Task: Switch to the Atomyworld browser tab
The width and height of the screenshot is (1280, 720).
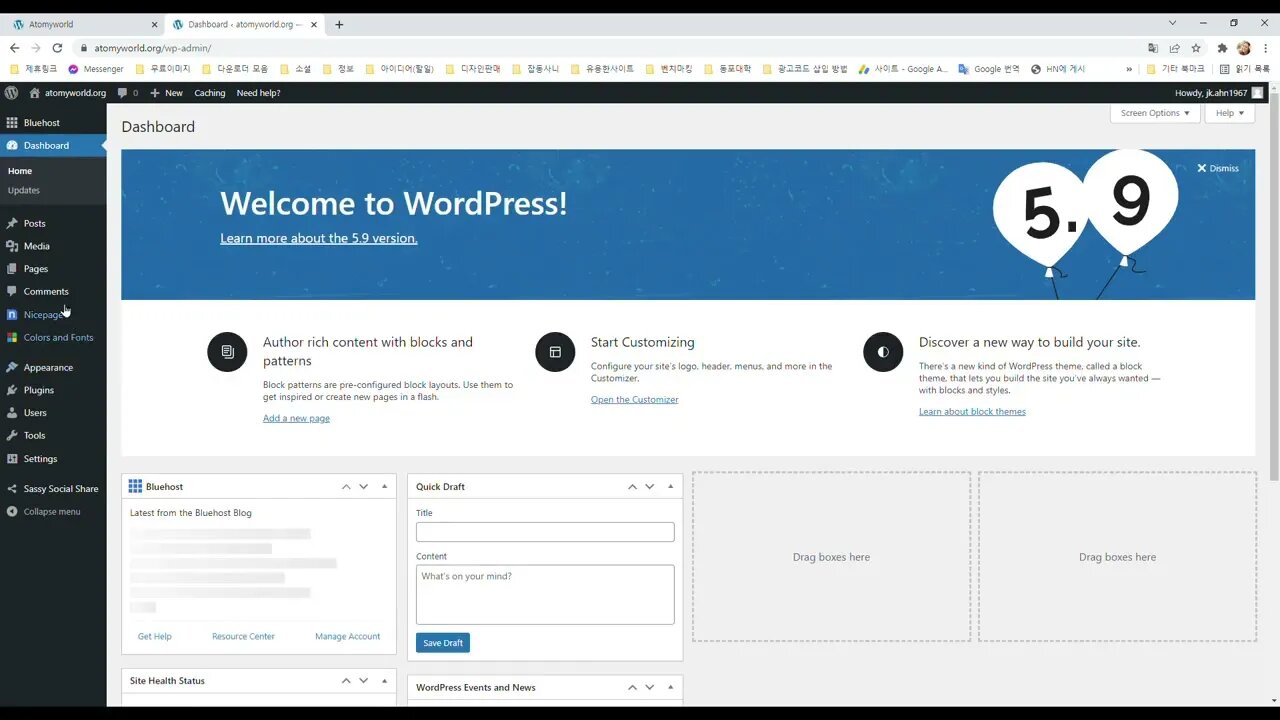Action: point(83,24)
